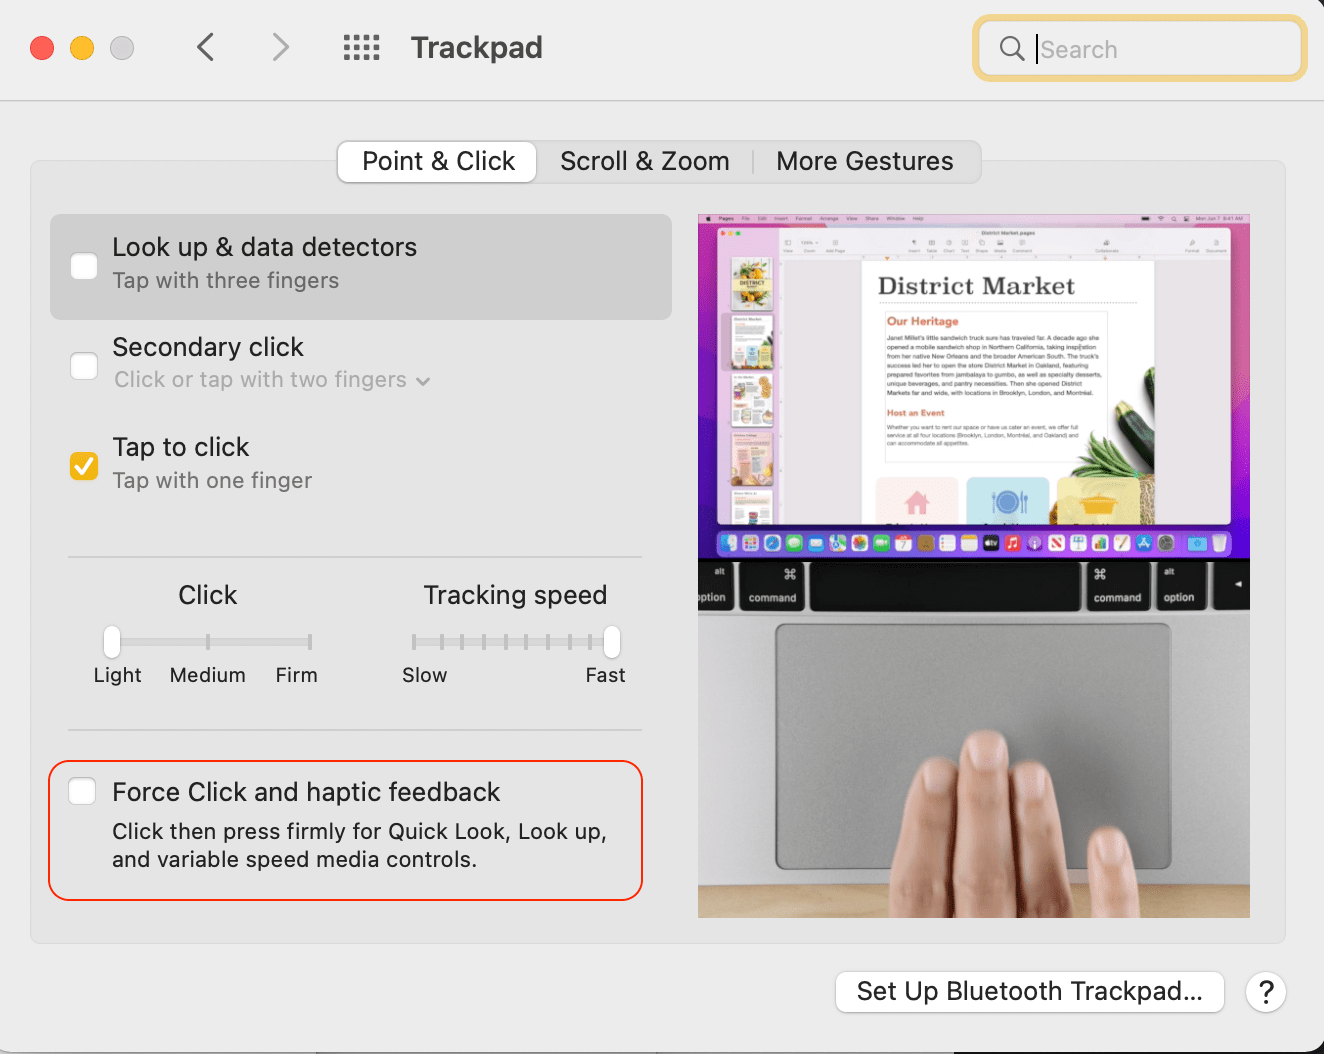Expand the Secondary click gesture options

click(x=422, y=380)
